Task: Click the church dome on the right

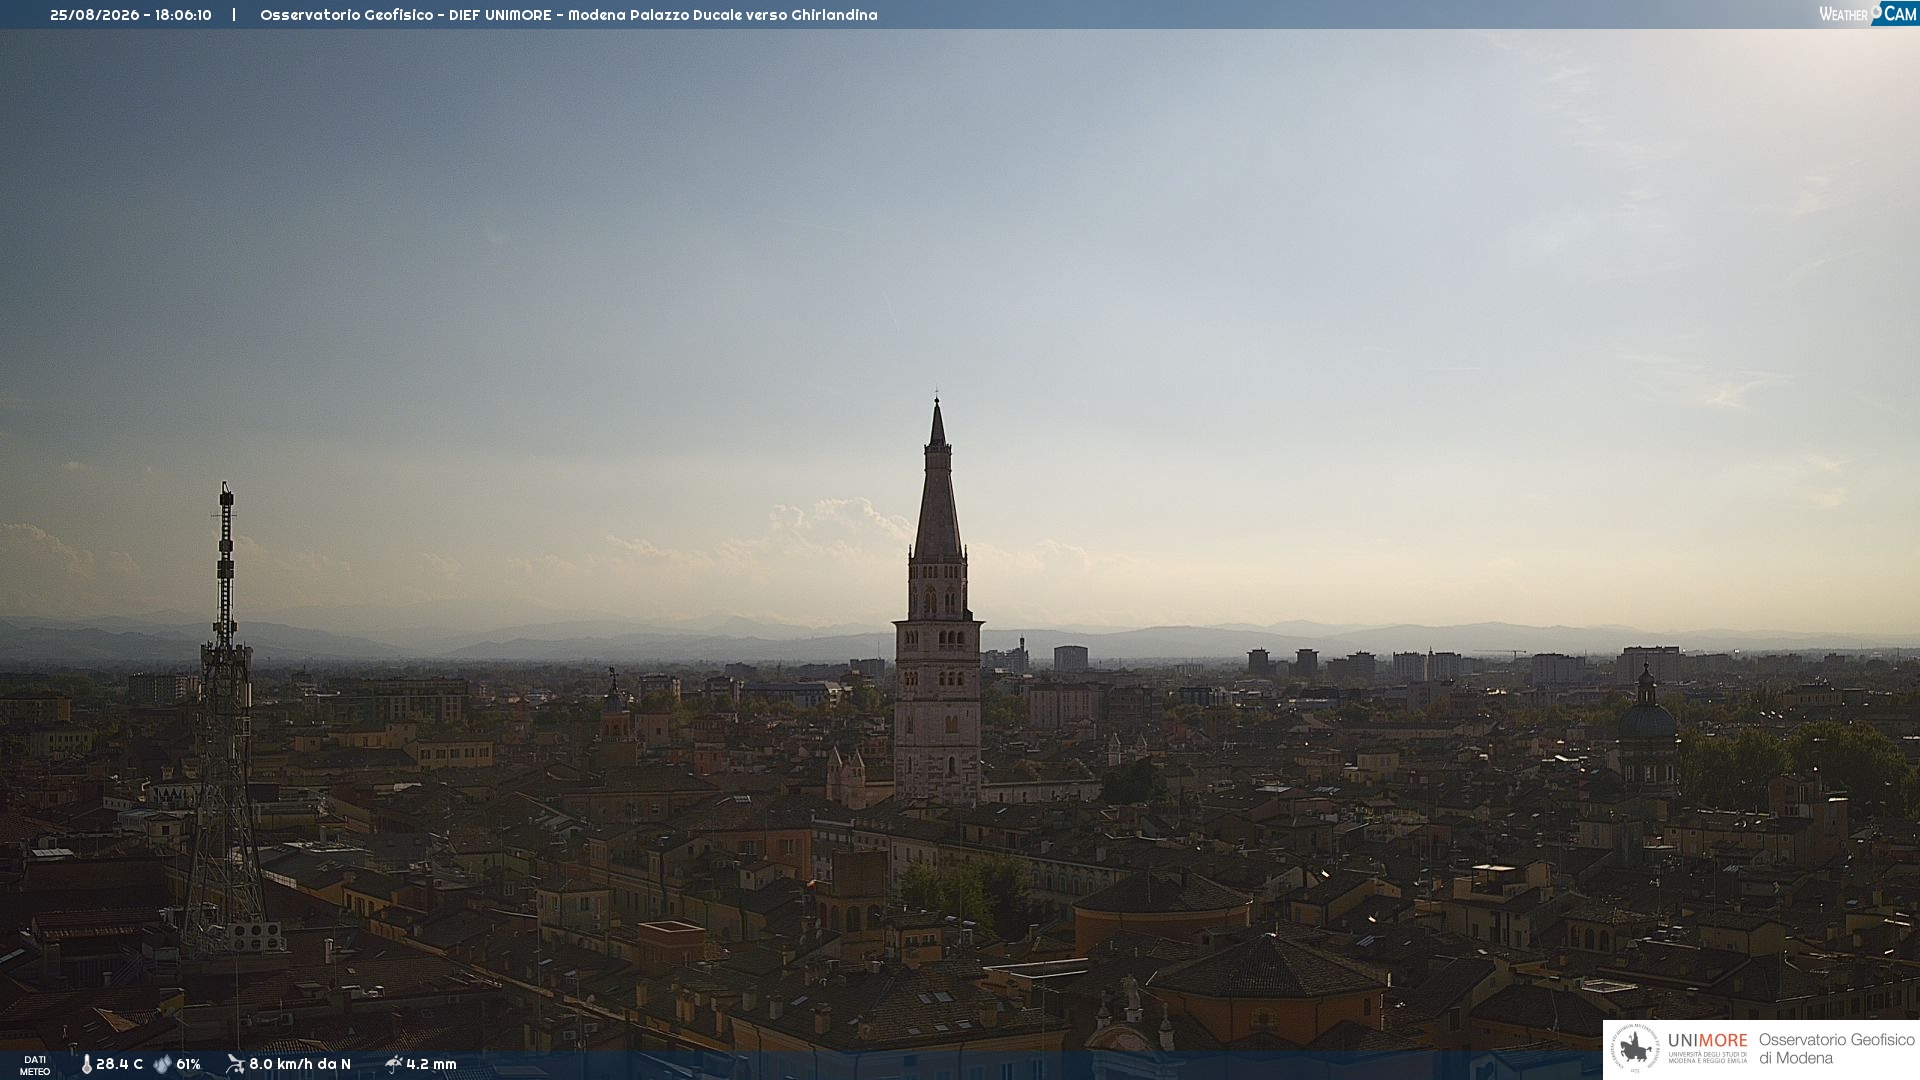Action: 1646,715
